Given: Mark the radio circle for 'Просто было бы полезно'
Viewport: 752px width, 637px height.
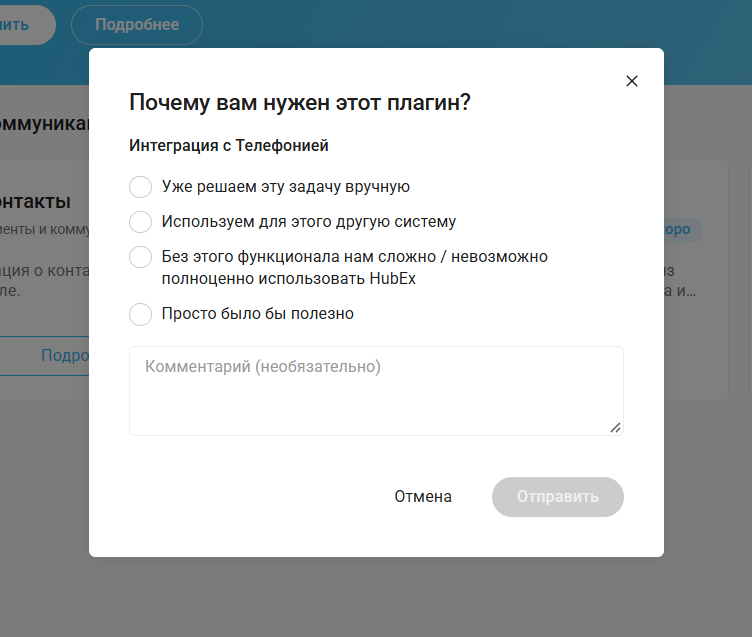Looking at the screenshot, I should click(141, 314).
